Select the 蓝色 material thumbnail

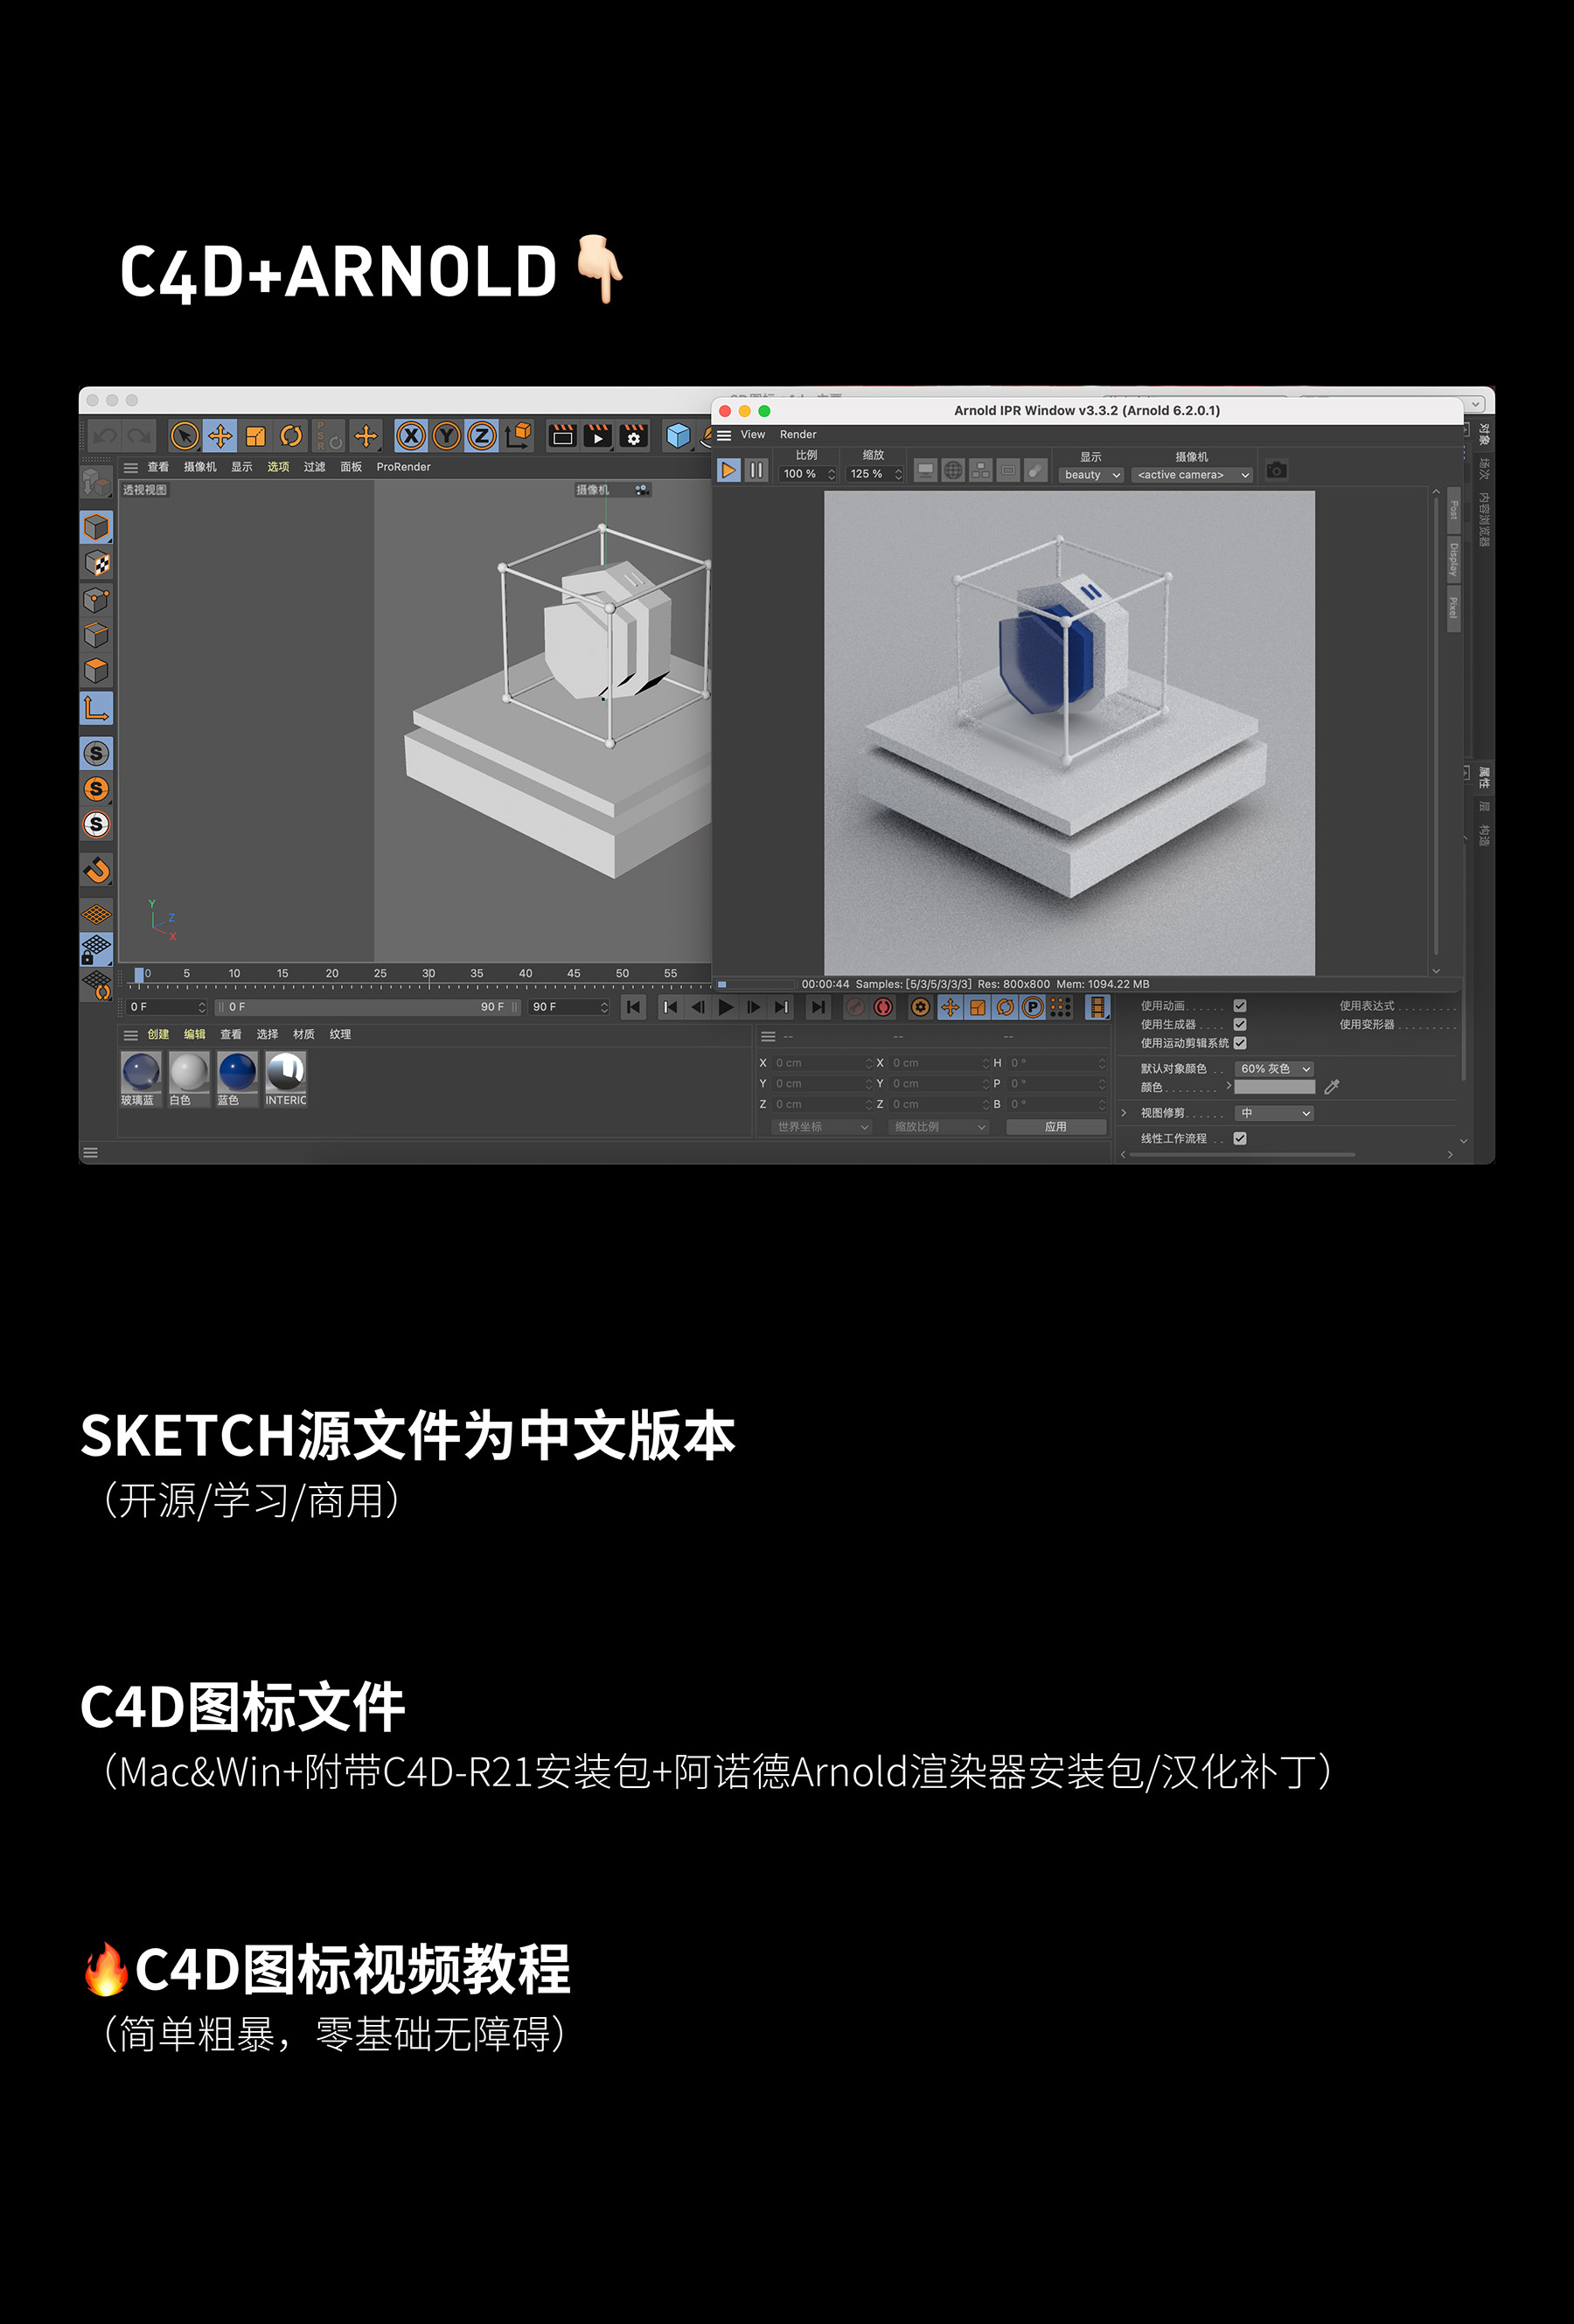click(x=237, y=1079)
